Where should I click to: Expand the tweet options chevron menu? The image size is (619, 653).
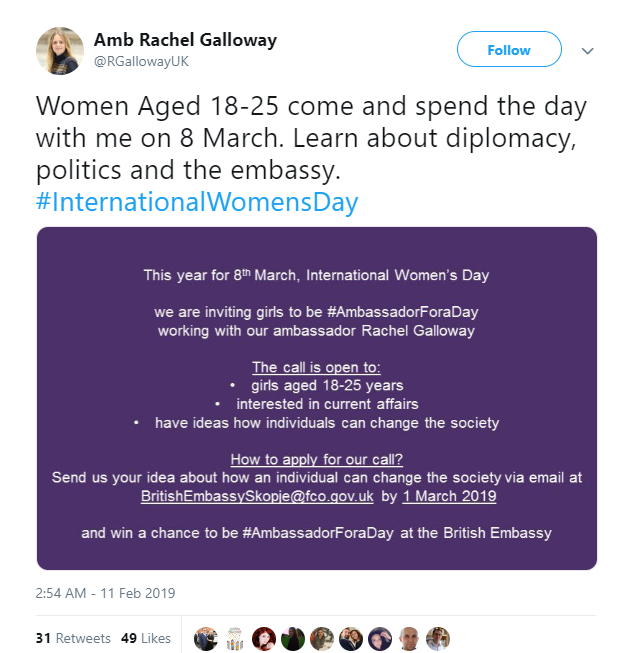587,51
